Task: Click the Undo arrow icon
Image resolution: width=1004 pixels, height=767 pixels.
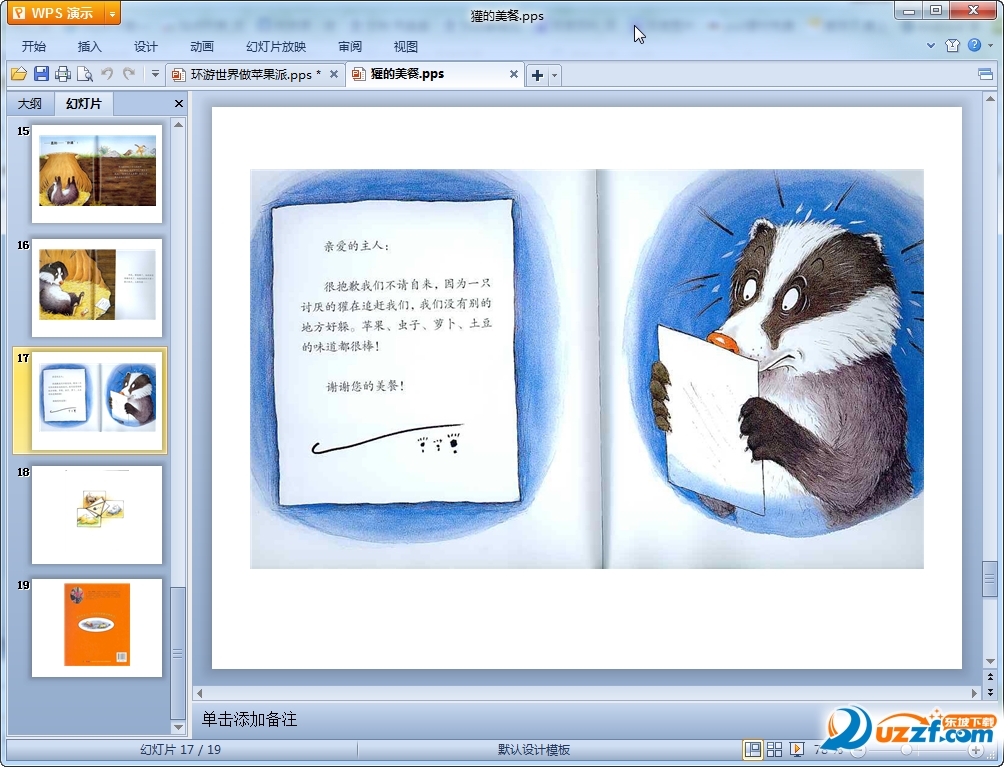Action: click(x=107, y=74)
